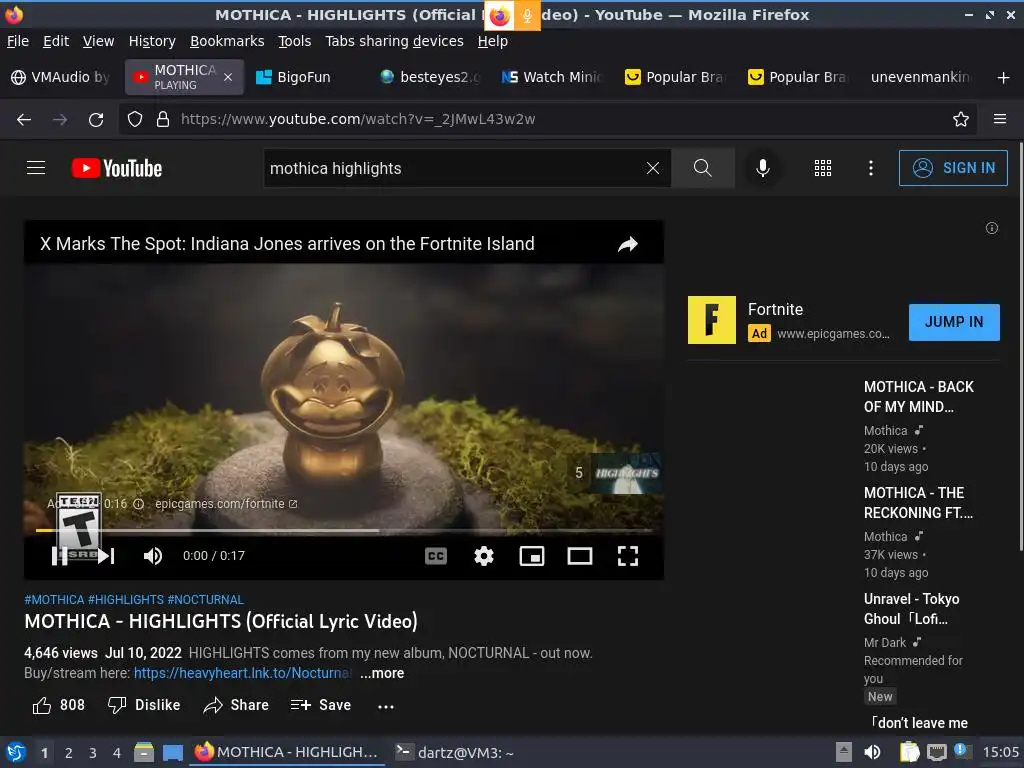Viewport: 1024px width, 768px height.
Task: Open the heavyheart.lnk.to/Nocturnal link
Action: click(242, 673)
